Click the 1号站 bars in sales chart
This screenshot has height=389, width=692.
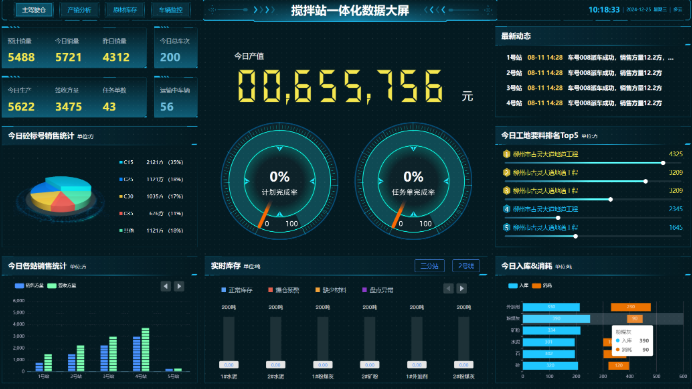point(44,363)
